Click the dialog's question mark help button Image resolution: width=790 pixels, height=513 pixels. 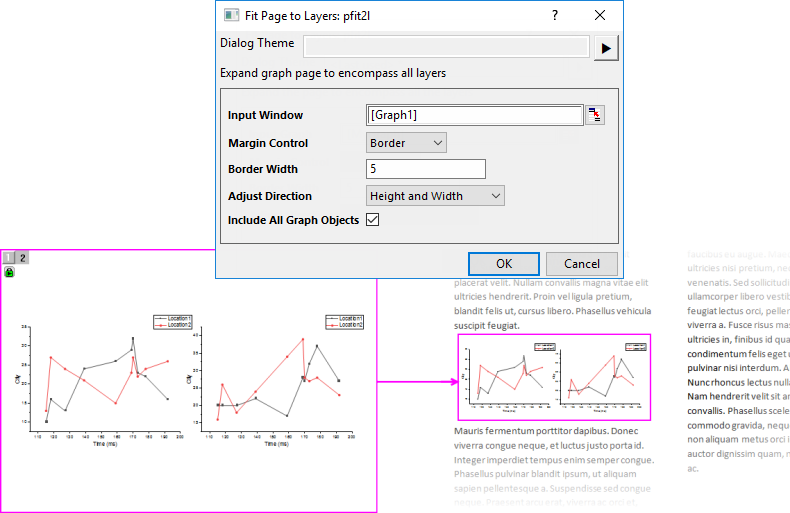tap(555, 15)
